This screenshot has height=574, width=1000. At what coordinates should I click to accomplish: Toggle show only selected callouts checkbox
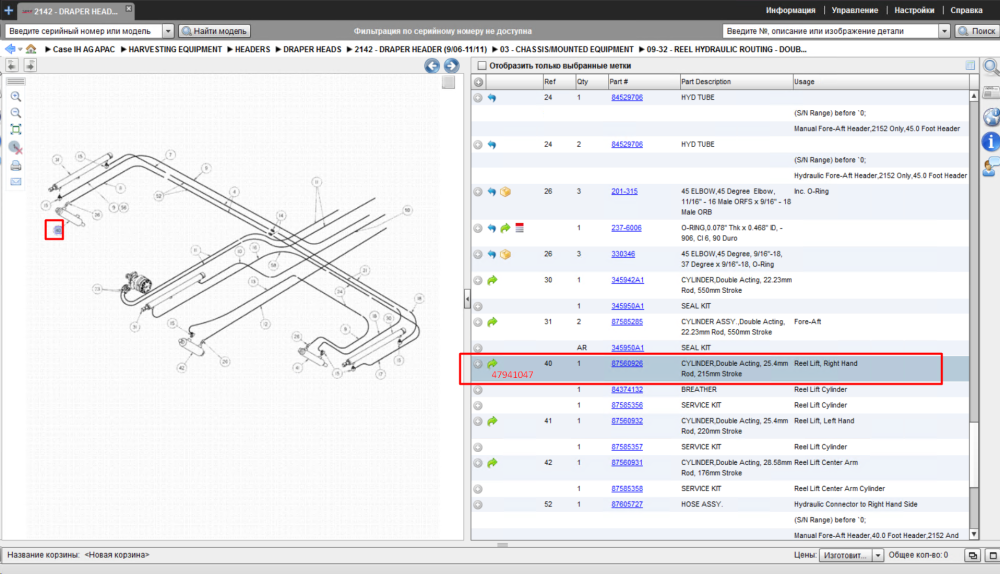click(482, 66)
